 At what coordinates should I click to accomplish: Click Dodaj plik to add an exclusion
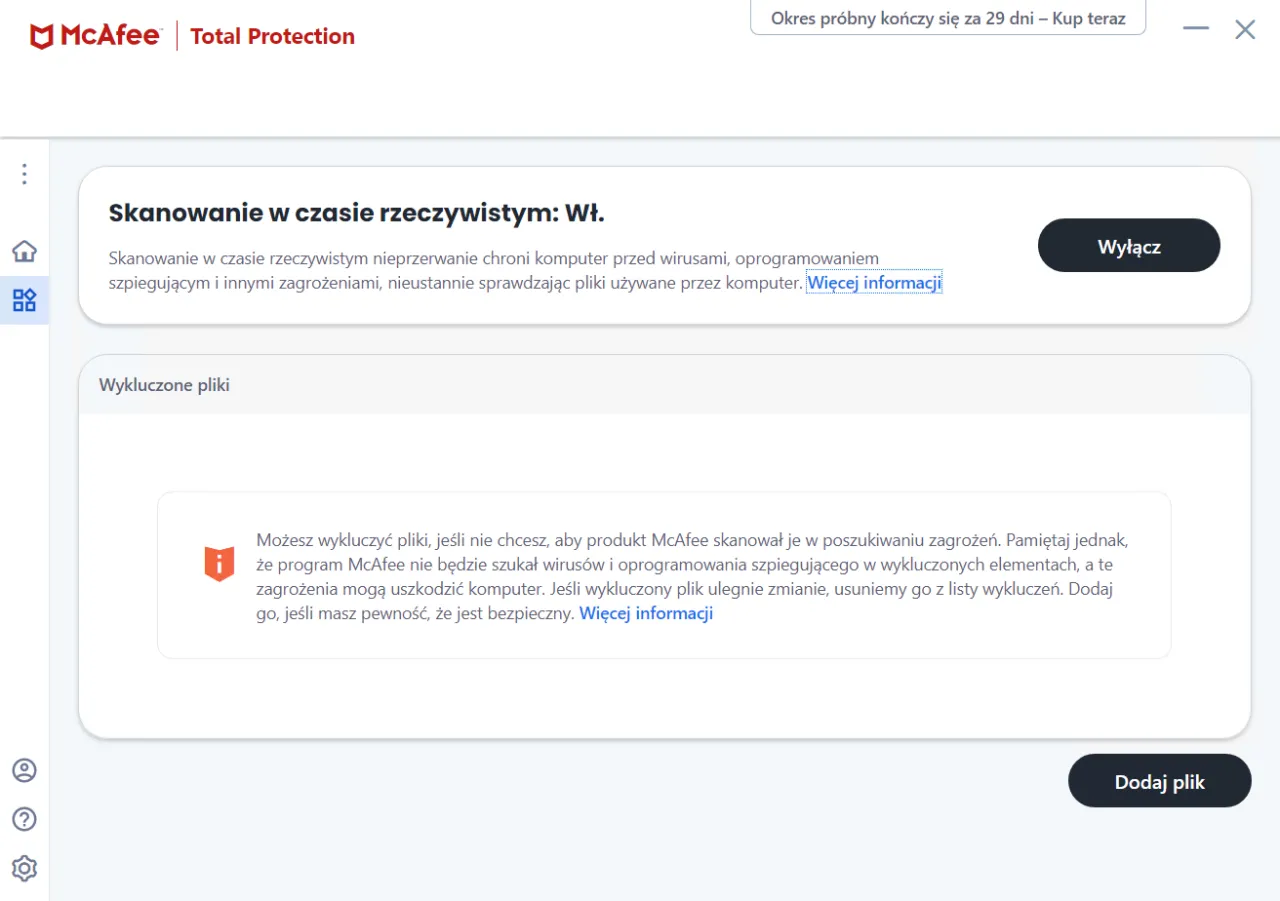click(1159, 781)
